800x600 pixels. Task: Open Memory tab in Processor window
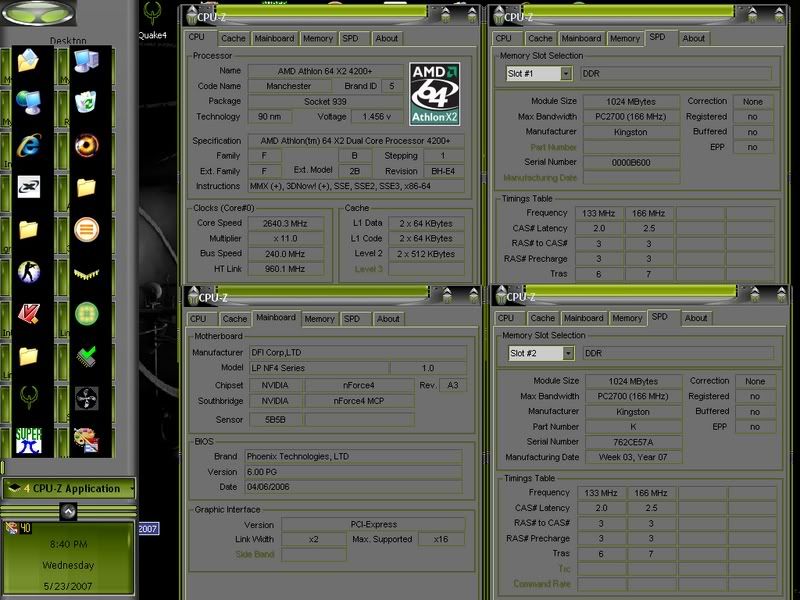tap(317, 38)
